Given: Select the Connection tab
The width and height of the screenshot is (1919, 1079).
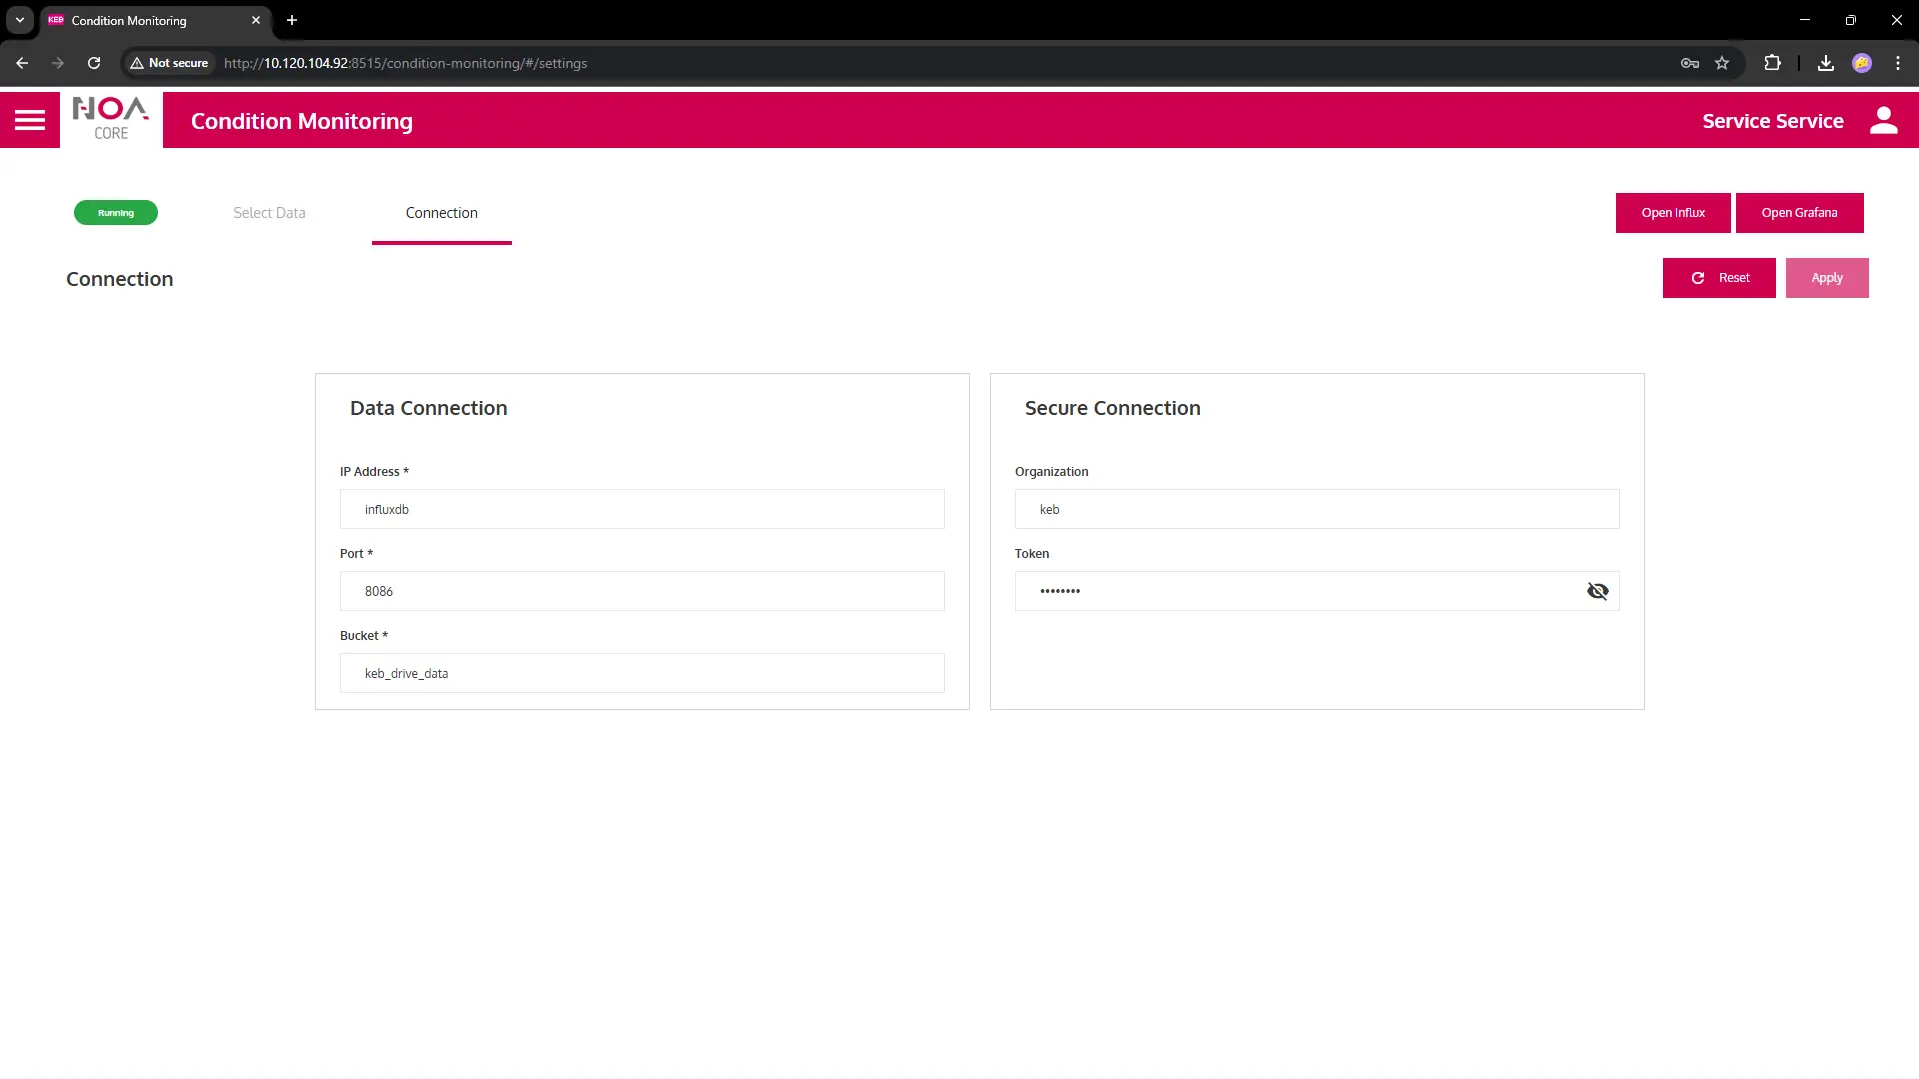Looking at the screenshot, I should point(441,213).
